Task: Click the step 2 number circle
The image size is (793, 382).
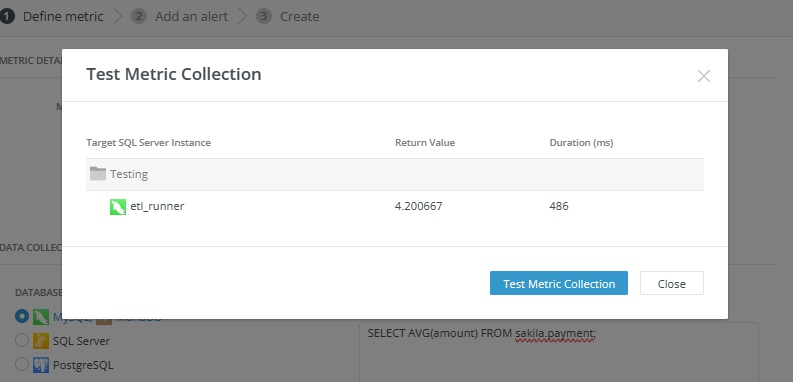Action: [x=139, y=16]
